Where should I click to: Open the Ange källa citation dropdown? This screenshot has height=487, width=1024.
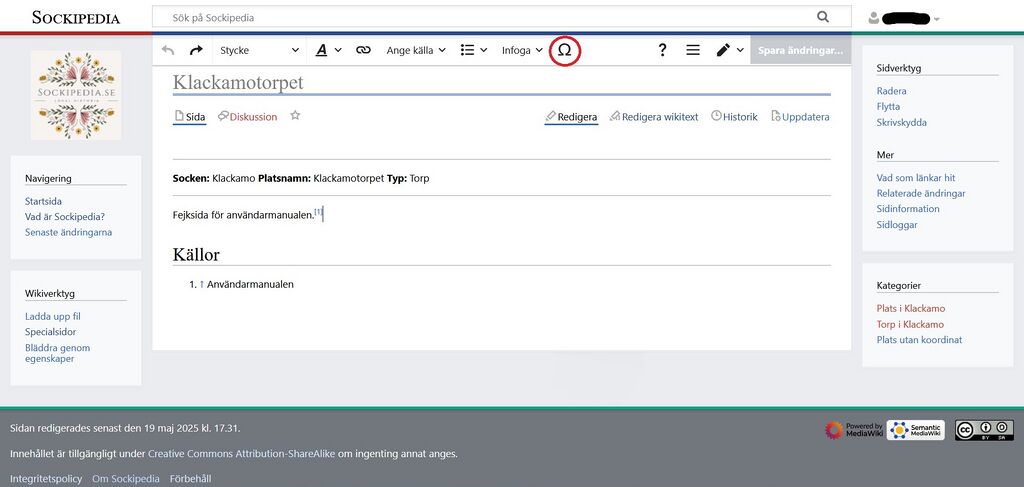[x=416, y=50]
